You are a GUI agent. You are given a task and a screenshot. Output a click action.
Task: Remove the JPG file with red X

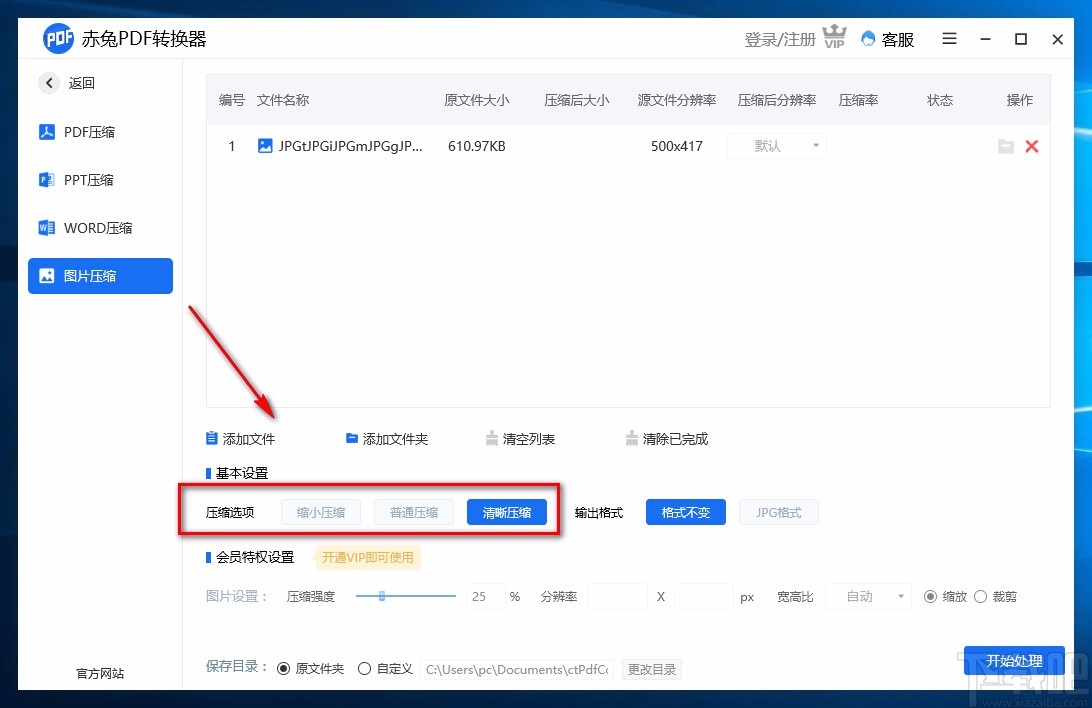[x=1032, y=146]
